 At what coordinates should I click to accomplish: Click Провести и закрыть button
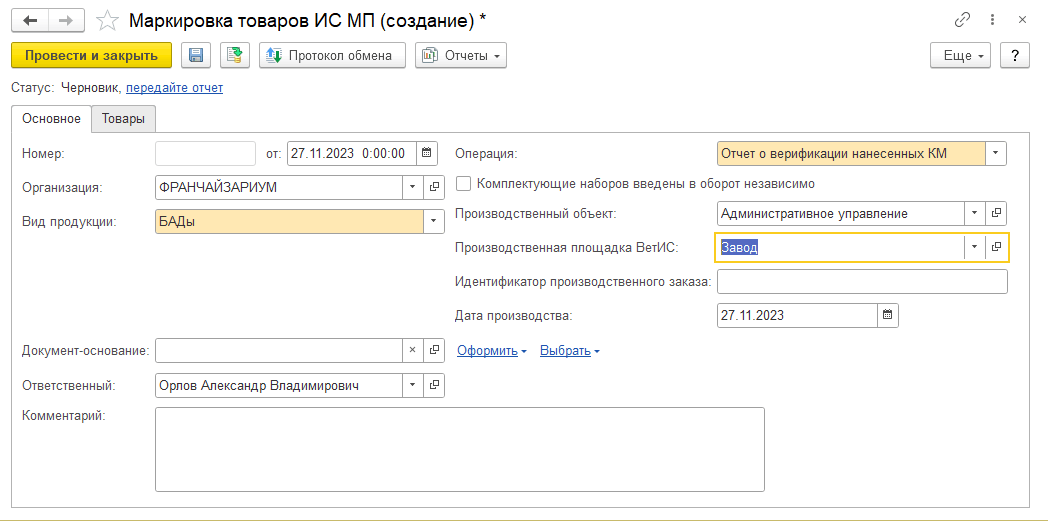(91, 55)
